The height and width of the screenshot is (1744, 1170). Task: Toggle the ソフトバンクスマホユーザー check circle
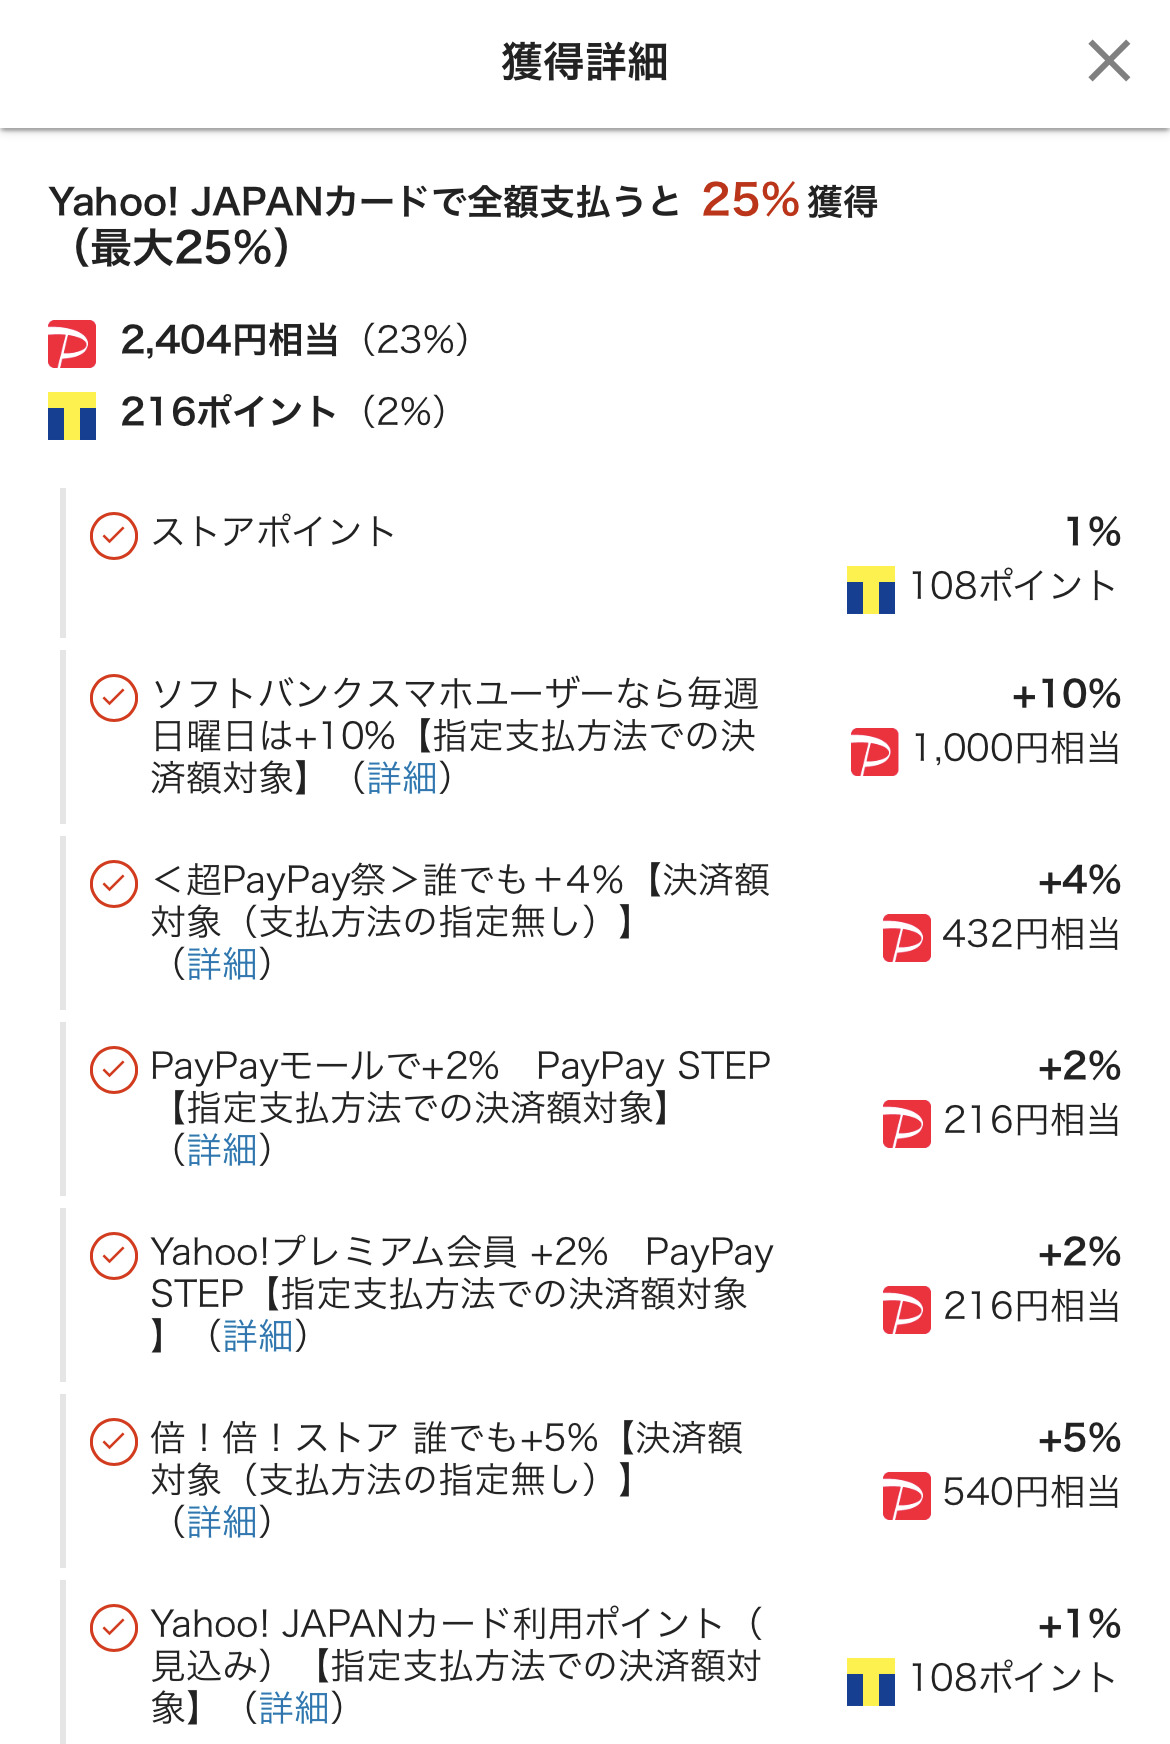coord(114,697)
